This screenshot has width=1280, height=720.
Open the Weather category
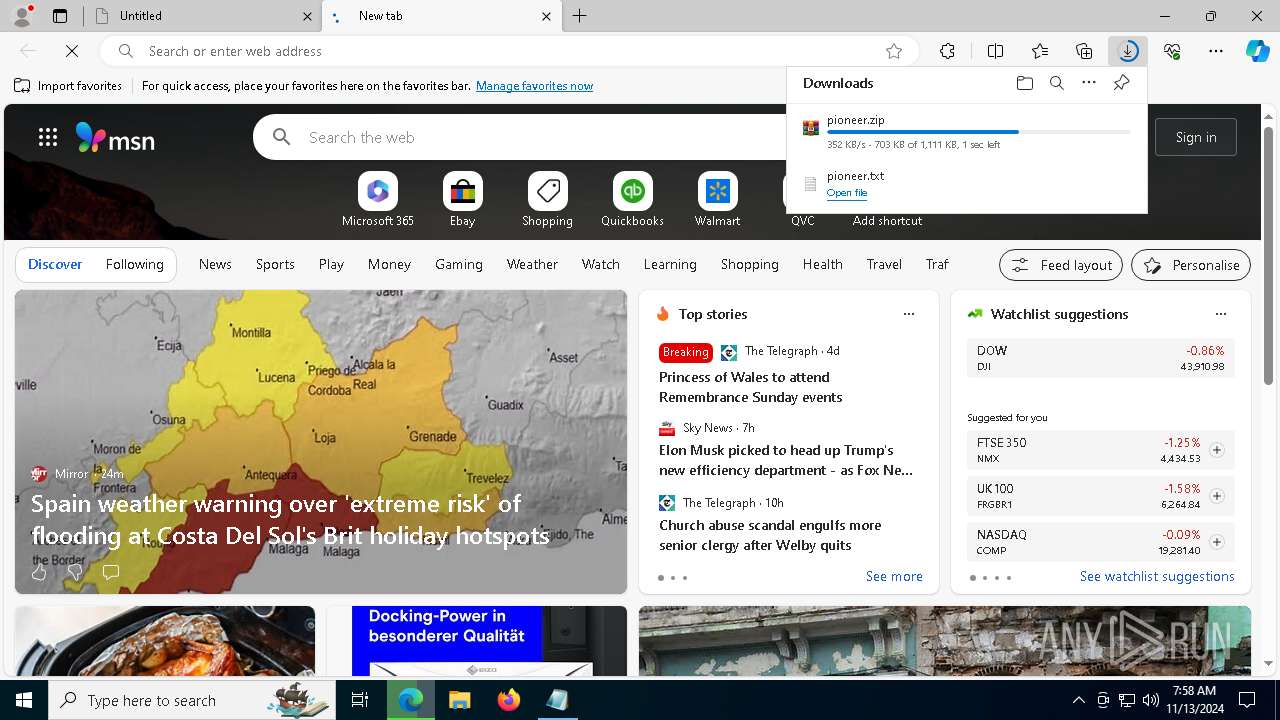[532, 264]
